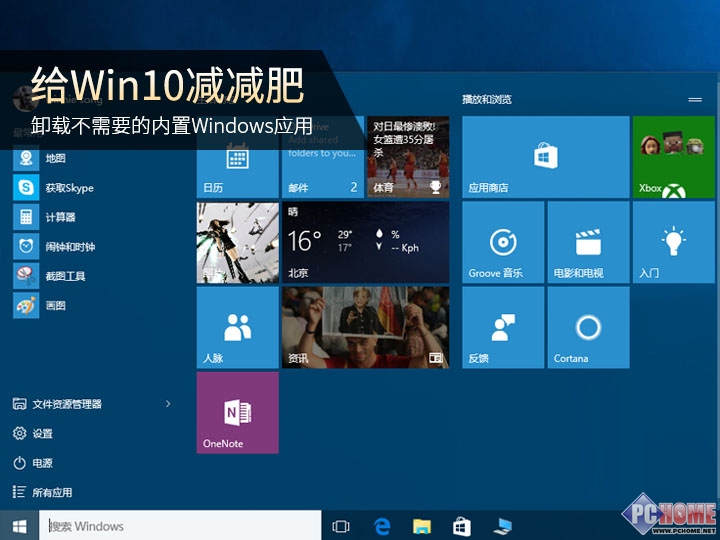Focus the Search Windows box
Viewport: 720px width, 540px height.
[180, 526]
